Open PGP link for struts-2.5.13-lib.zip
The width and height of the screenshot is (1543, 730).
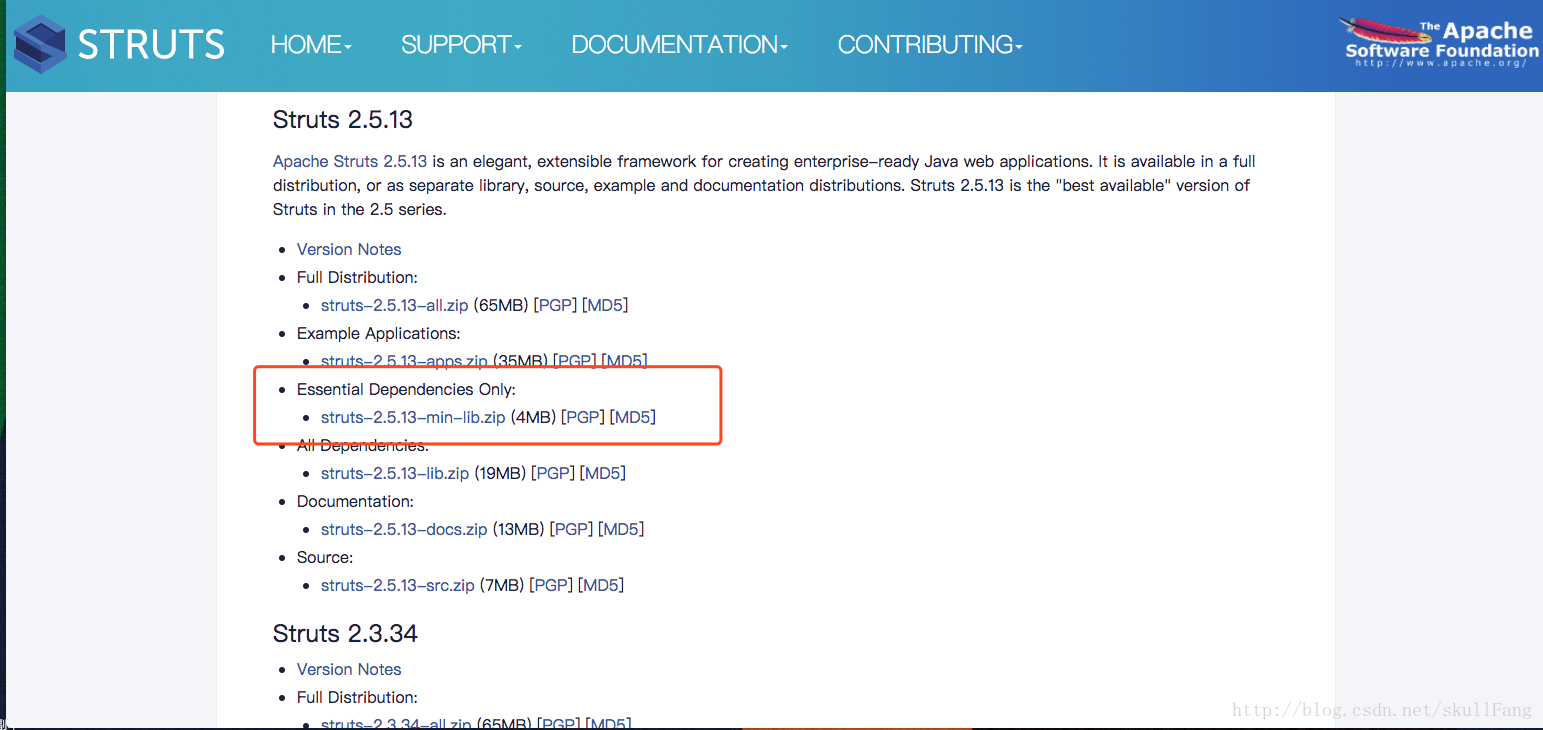coord(553,473)
